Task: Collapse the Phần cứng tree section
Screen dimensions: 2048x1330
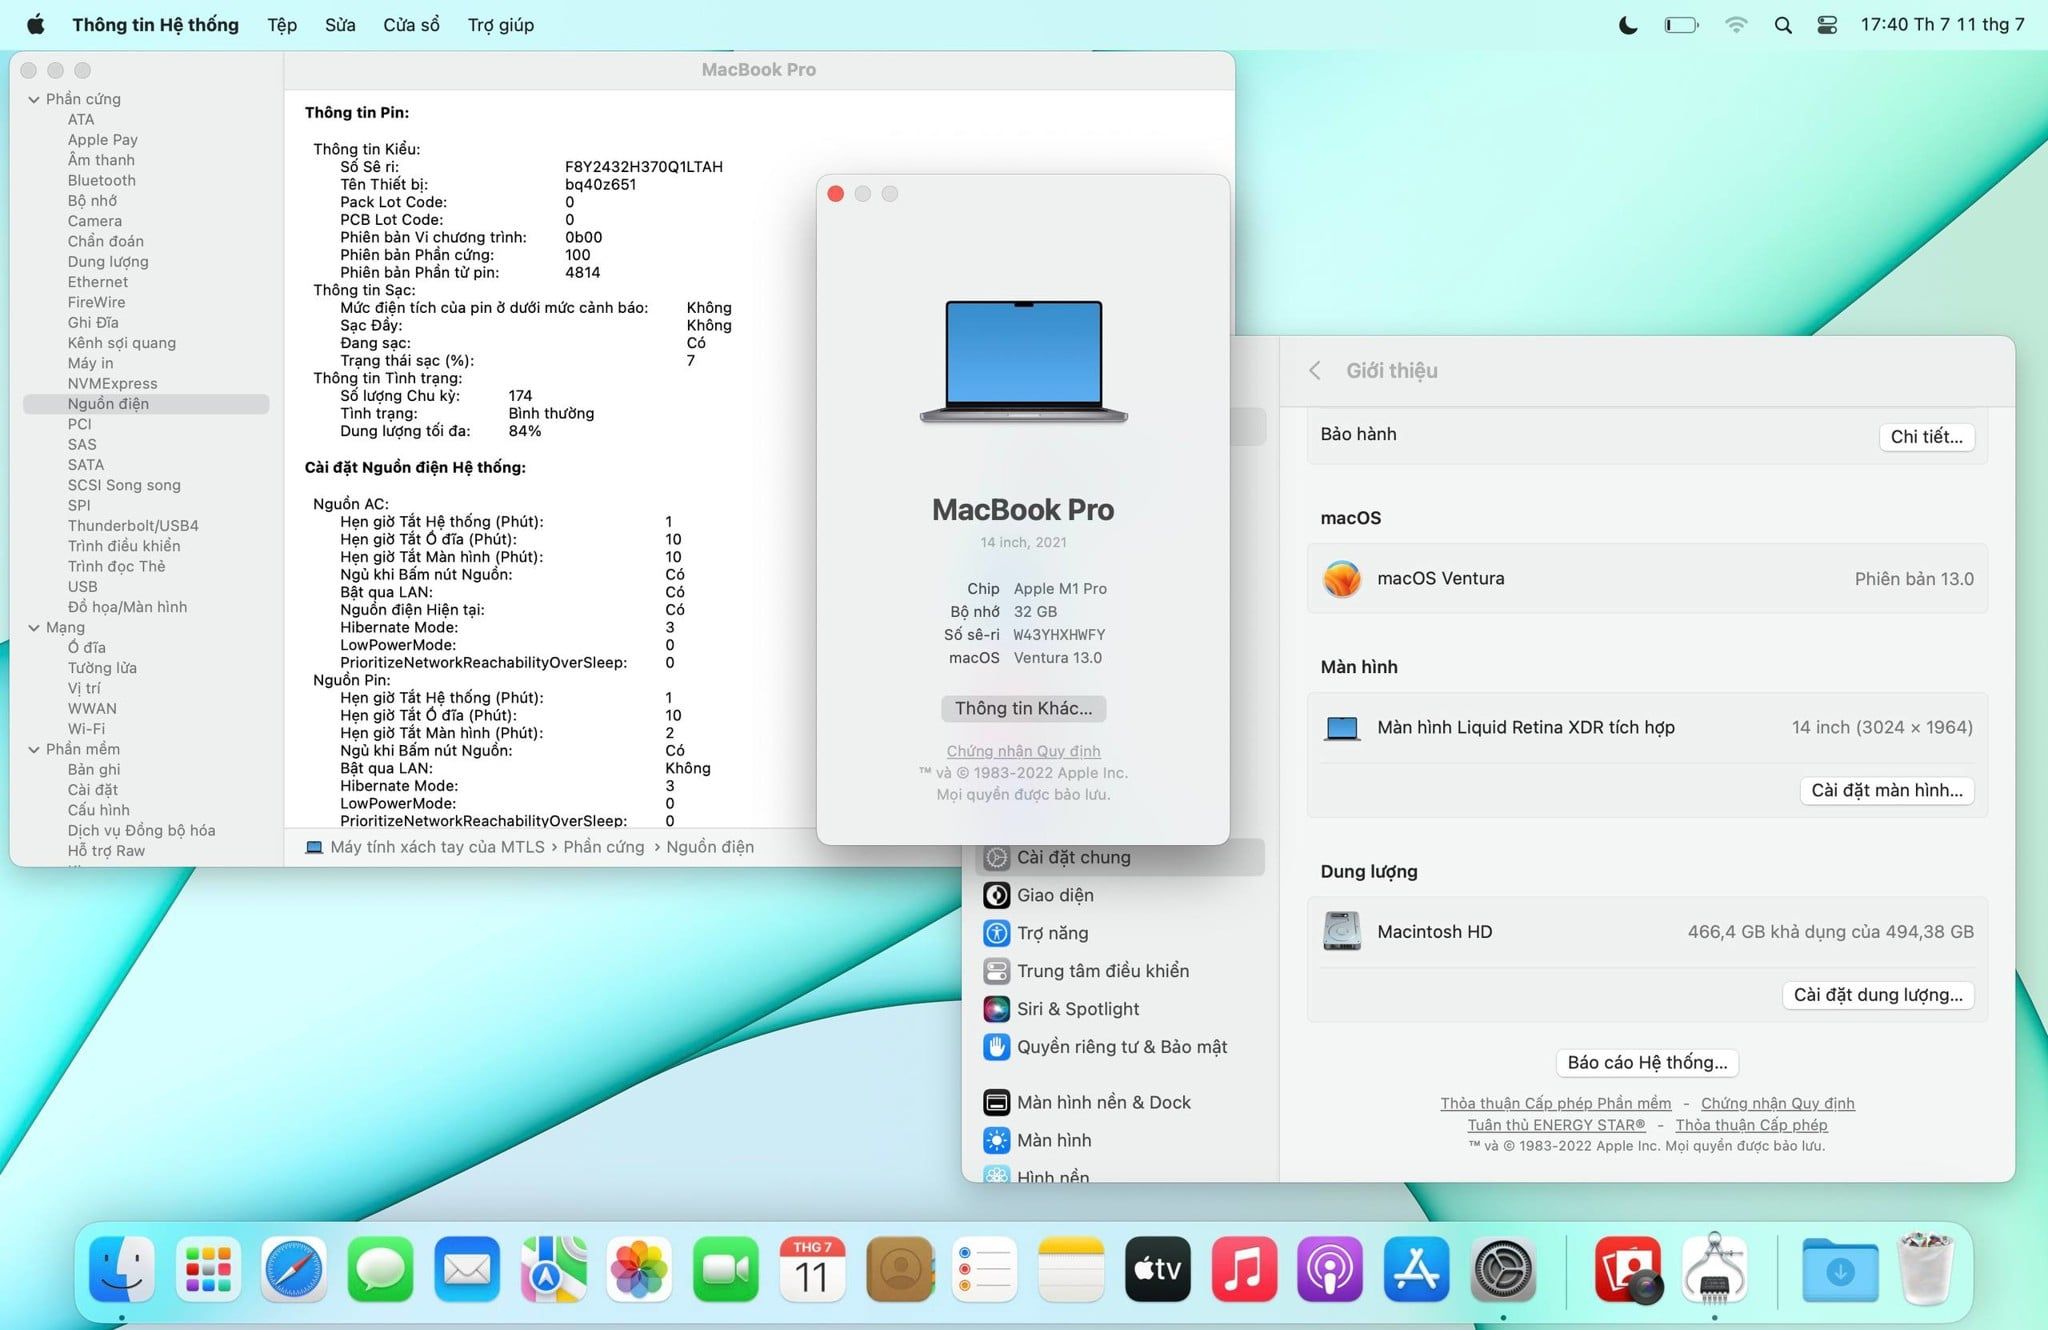Action: tap(34, 99)
